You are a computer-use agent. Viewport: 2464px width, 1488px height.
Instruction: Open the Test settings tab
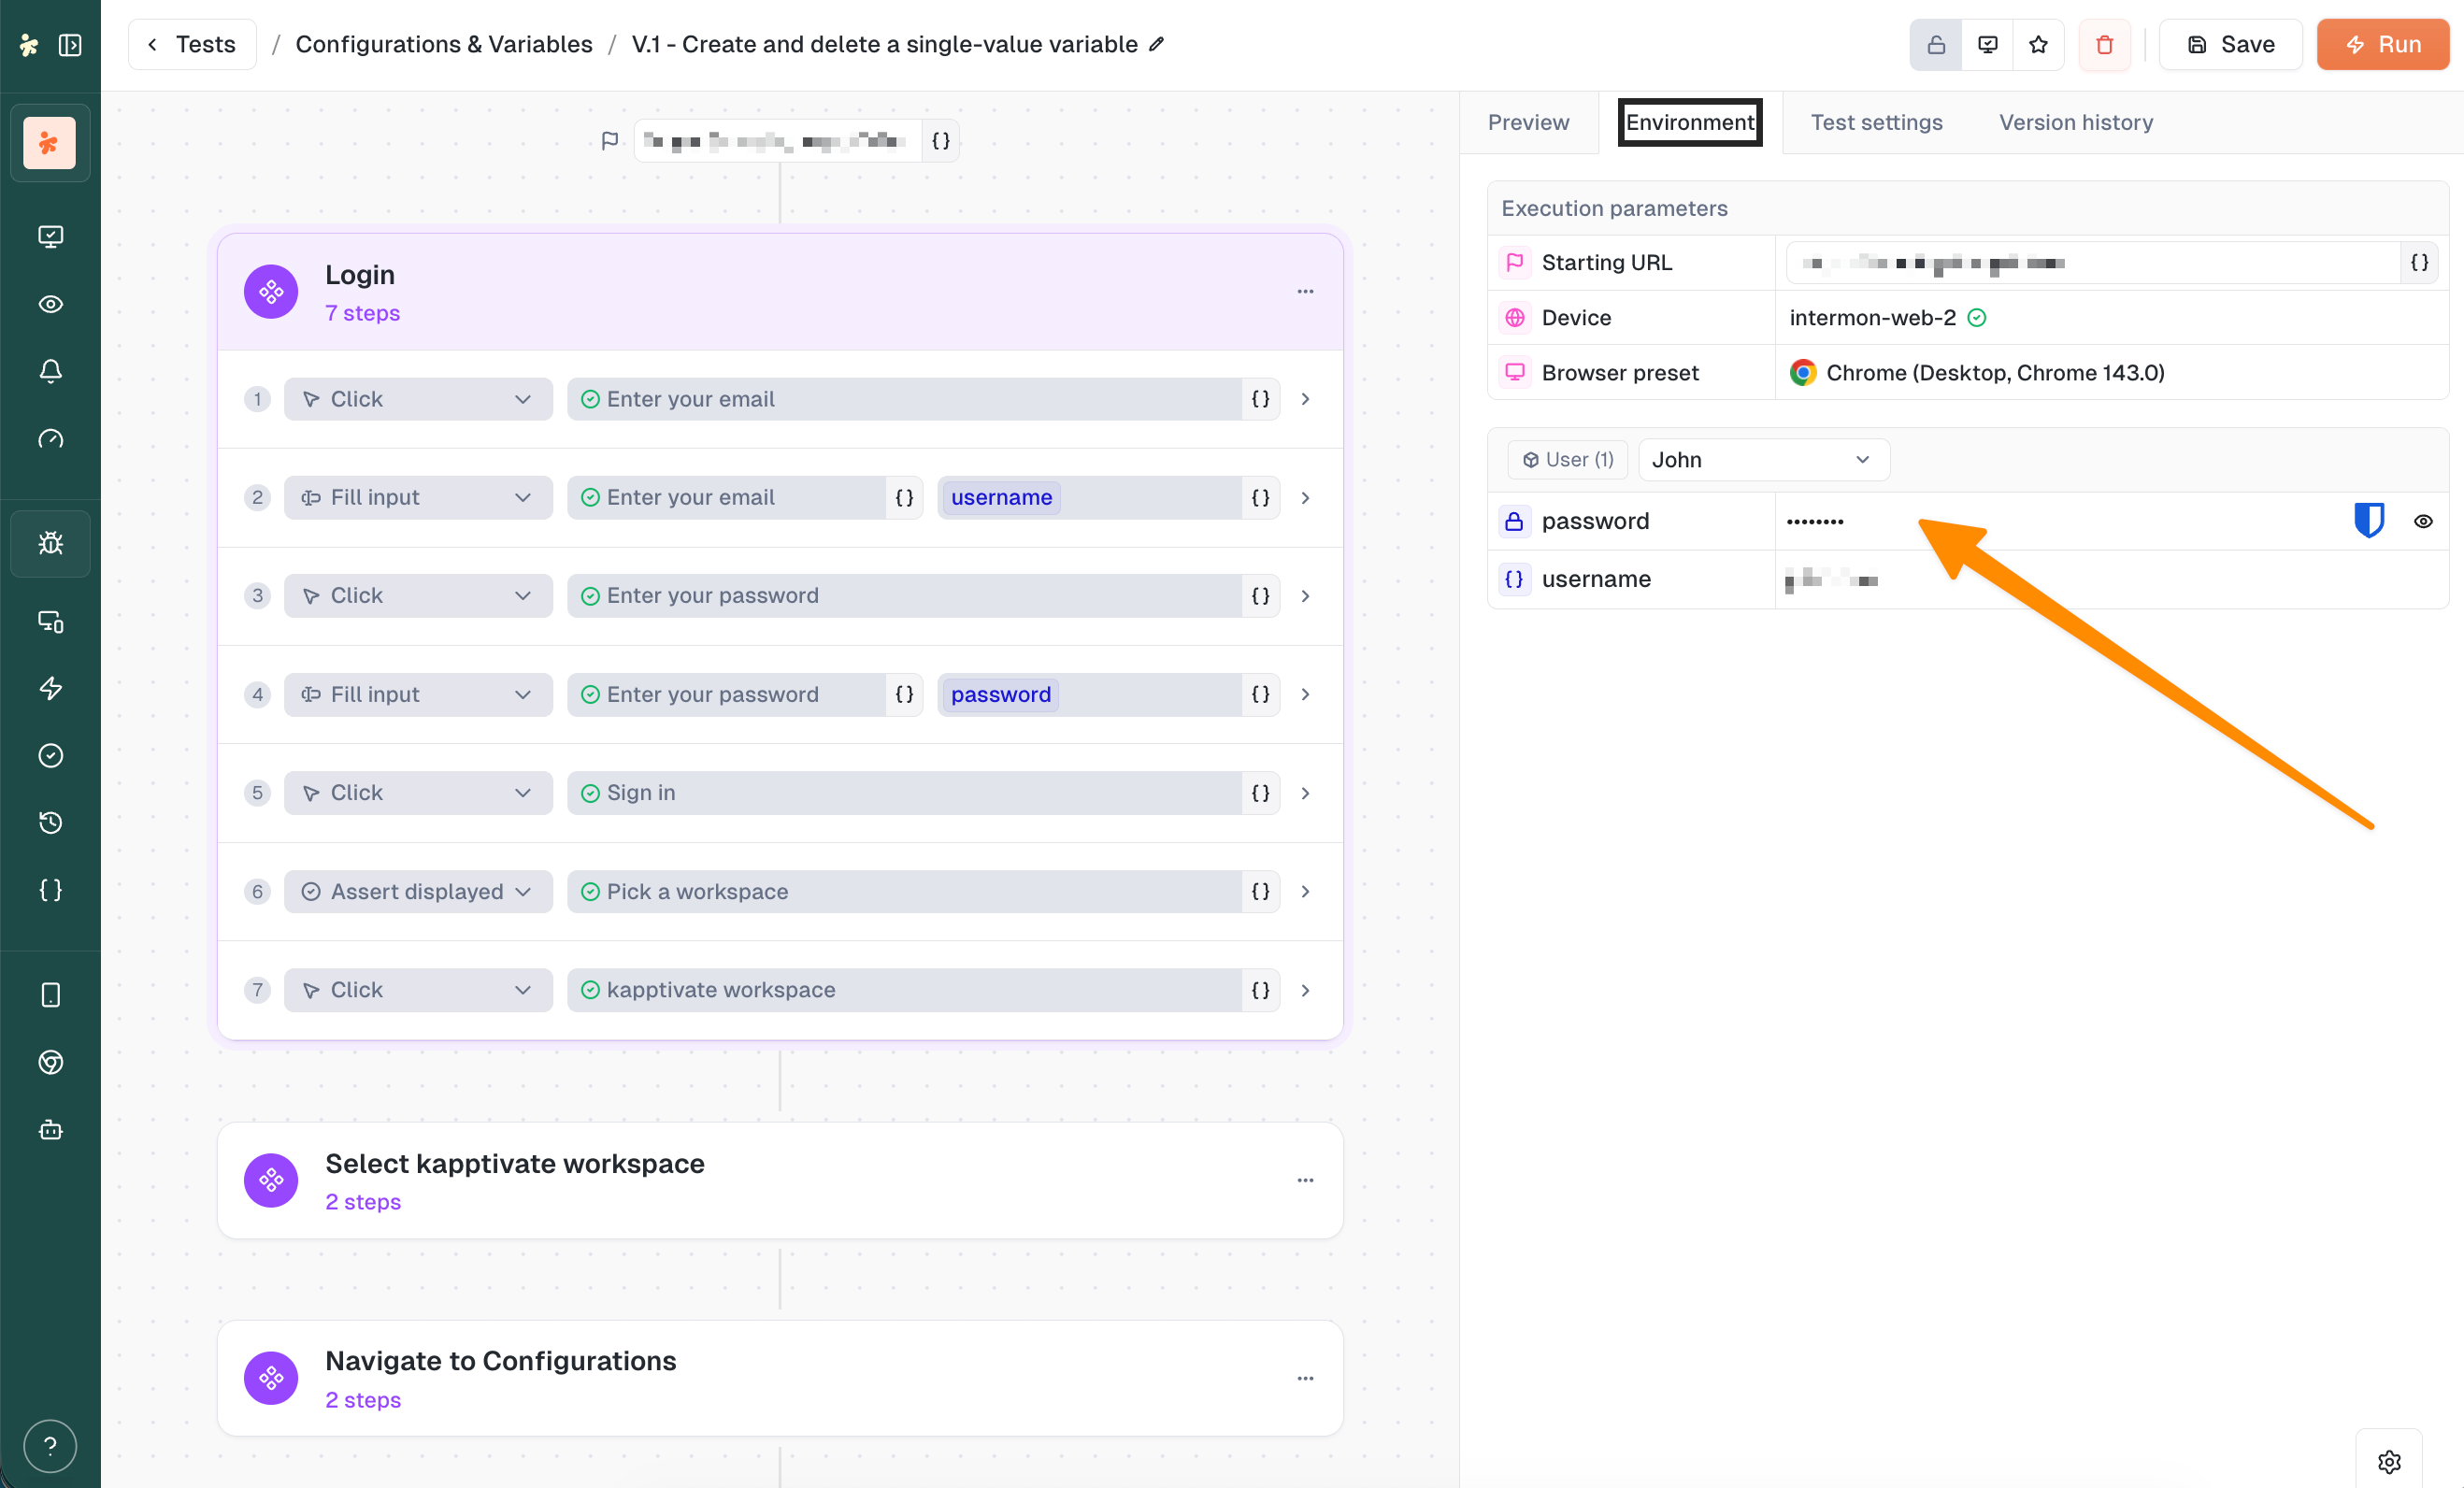point(1876,122)
